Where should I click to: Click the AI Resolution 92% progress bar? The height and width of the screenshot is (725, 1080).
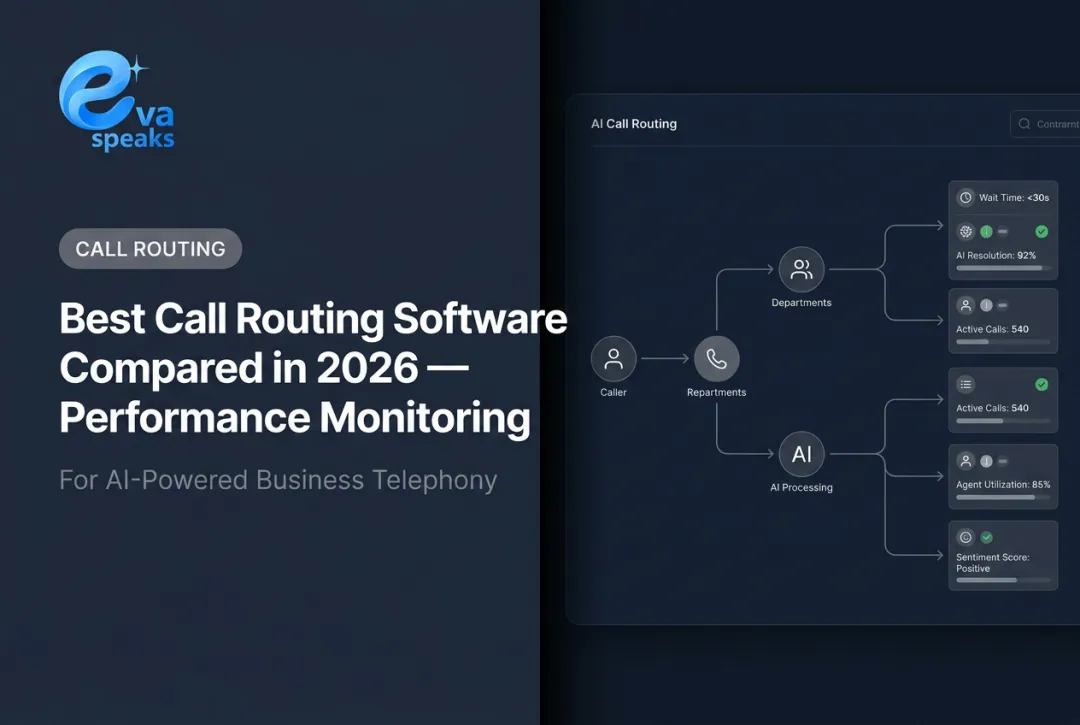(x=1003, y=268)
